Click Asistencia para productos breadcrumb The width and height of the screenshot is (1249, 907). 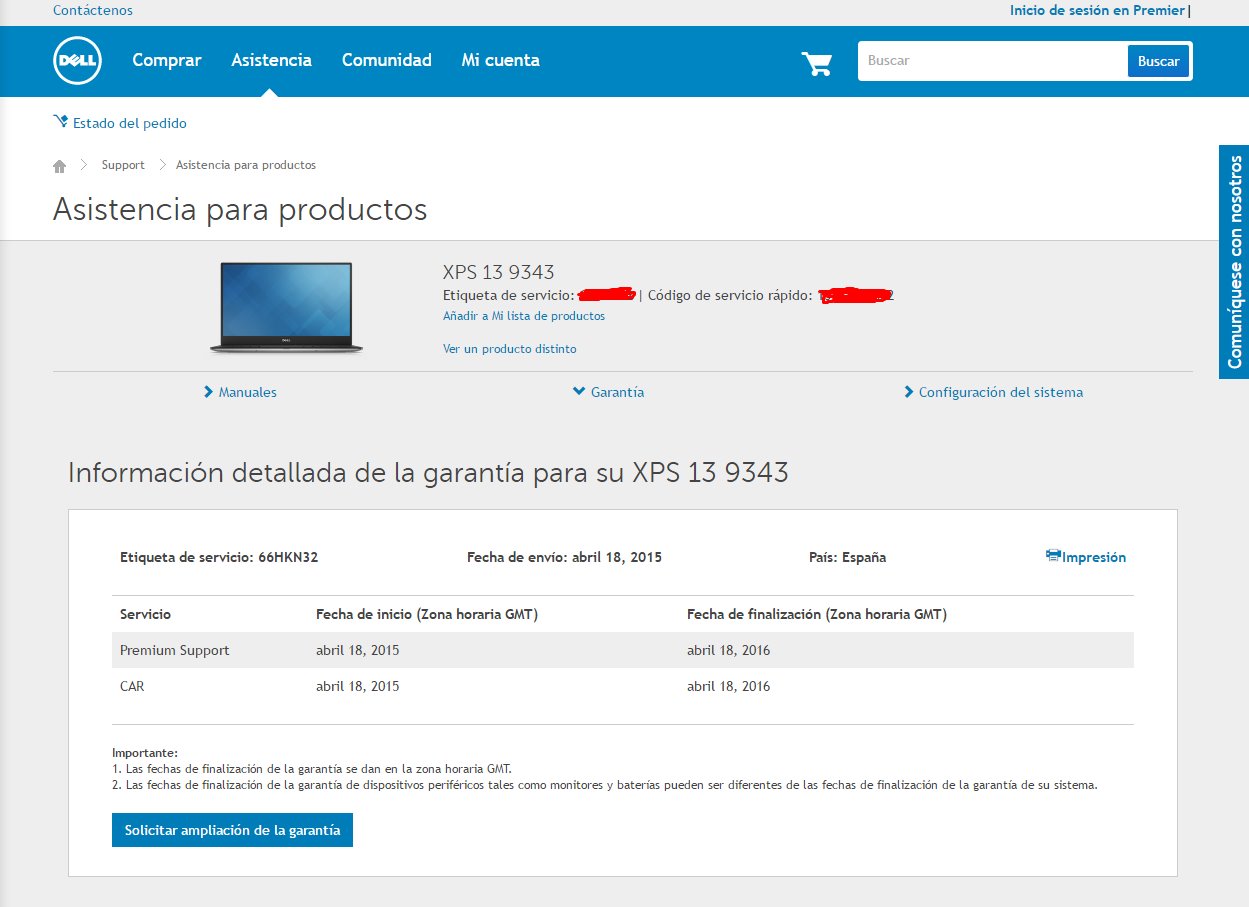[246, 165]
